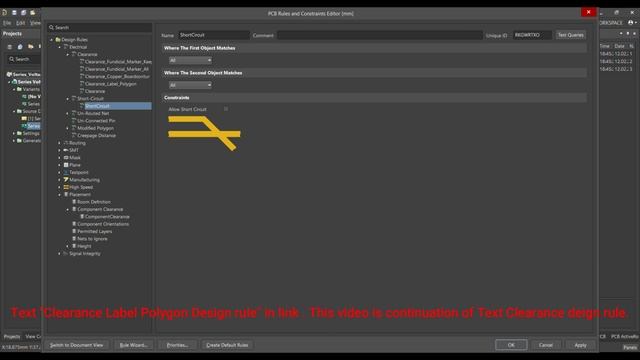Image resolution: width=640 pixels, height=360 pixels.
Task: Click the Creepage Distance rule icon
Action: pyautogui.click(x=74, y=135)
